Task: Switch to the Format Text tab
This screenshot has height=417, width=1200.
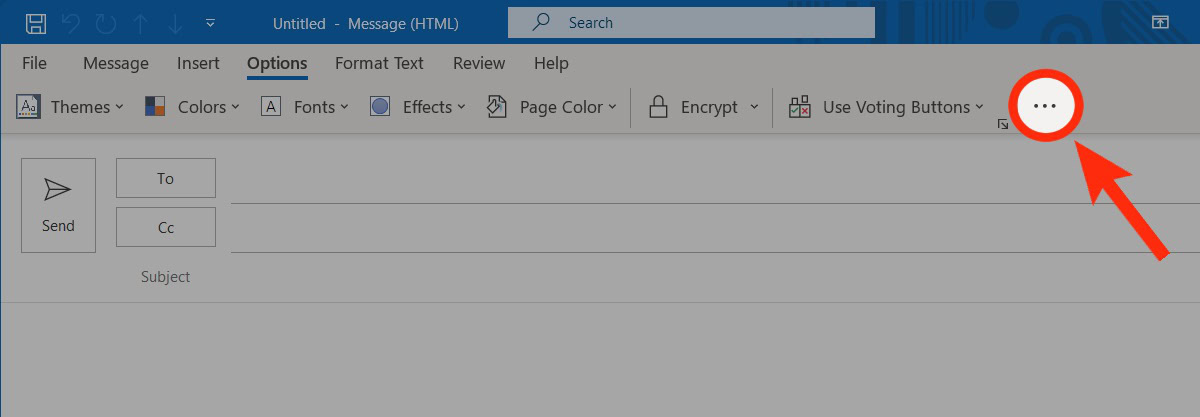Action: [x=379, y=63]
